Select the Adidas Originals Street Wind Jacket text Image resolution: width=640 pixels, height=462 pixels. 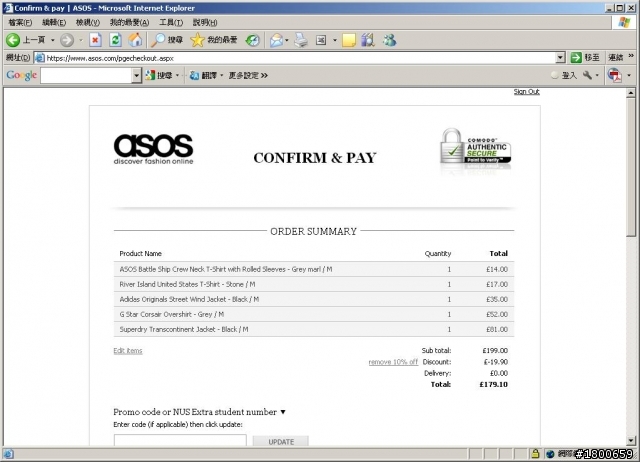(189, 299)
